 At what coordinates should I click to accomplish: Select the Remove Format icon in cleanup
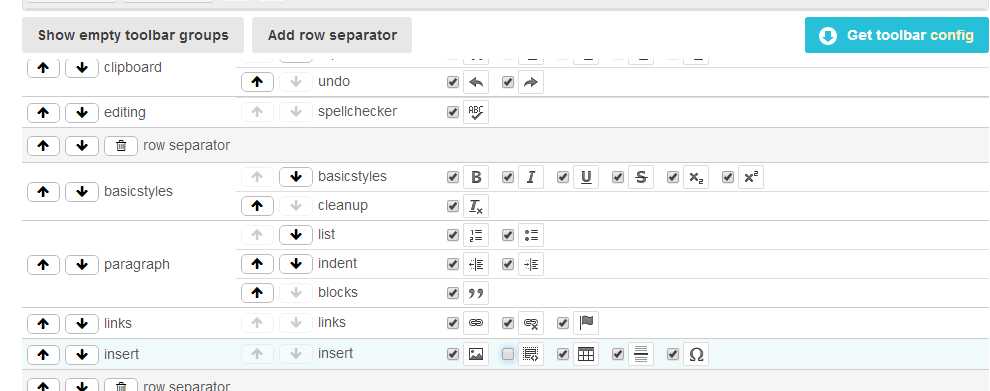pos(476,206)
